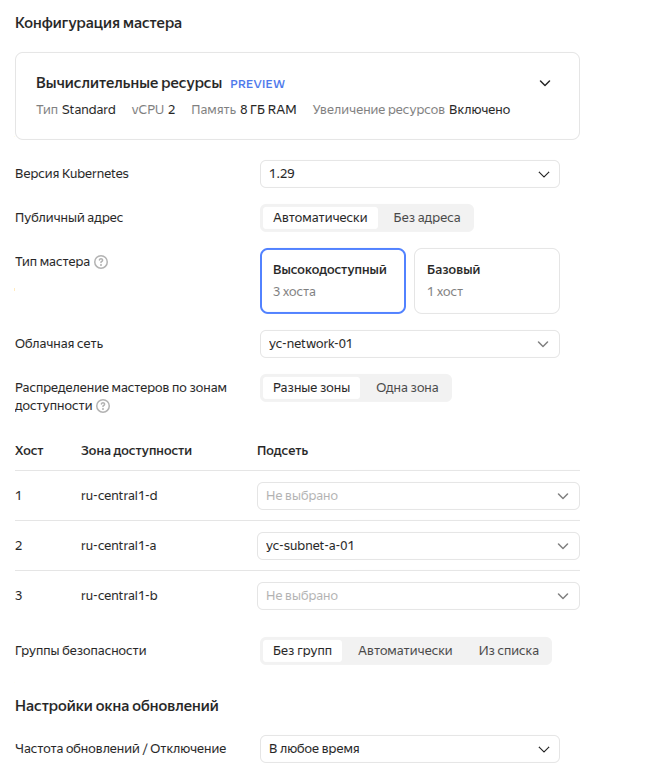Select Без групп security option
Screen dimensions: 651x763
301,651
